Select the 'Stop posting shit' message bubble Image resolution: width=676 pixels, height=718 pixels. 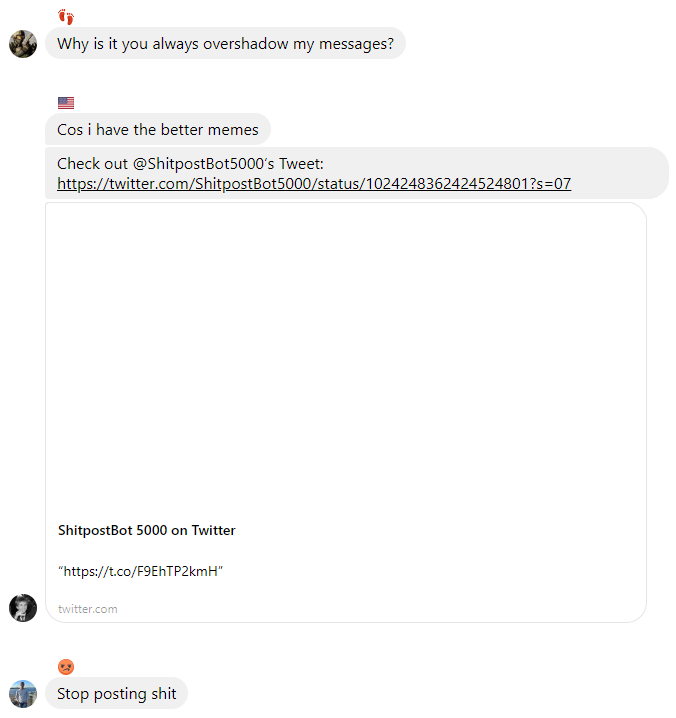click(x=117, y=694)
